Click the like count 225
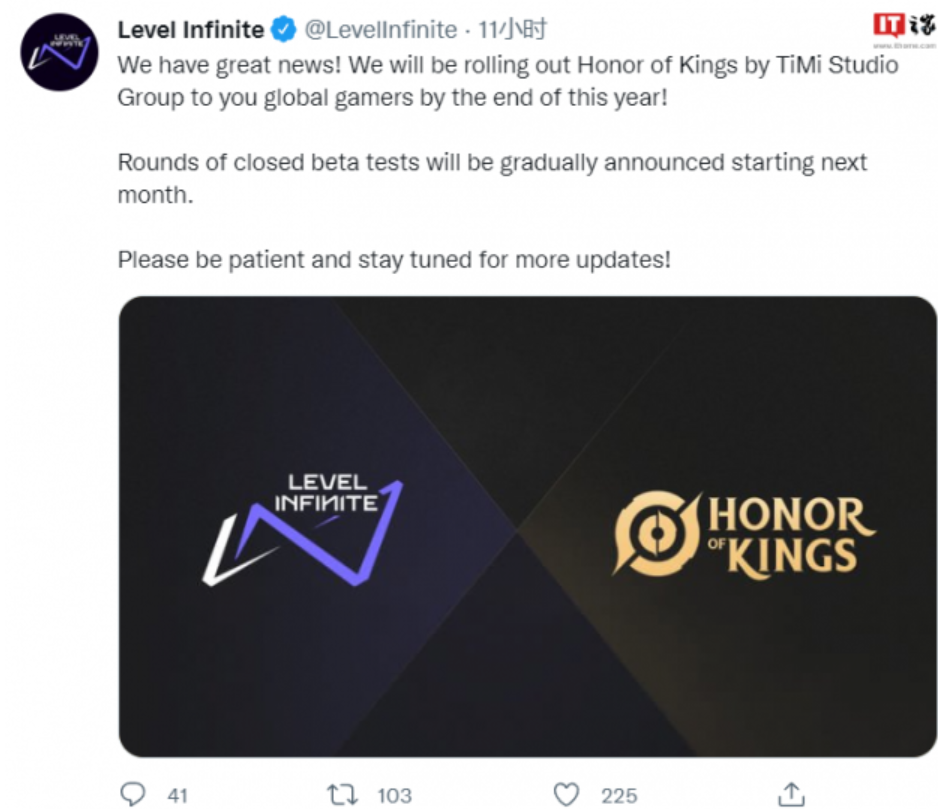Viewport: 938px width, 809px height. [x=619, y=795]
